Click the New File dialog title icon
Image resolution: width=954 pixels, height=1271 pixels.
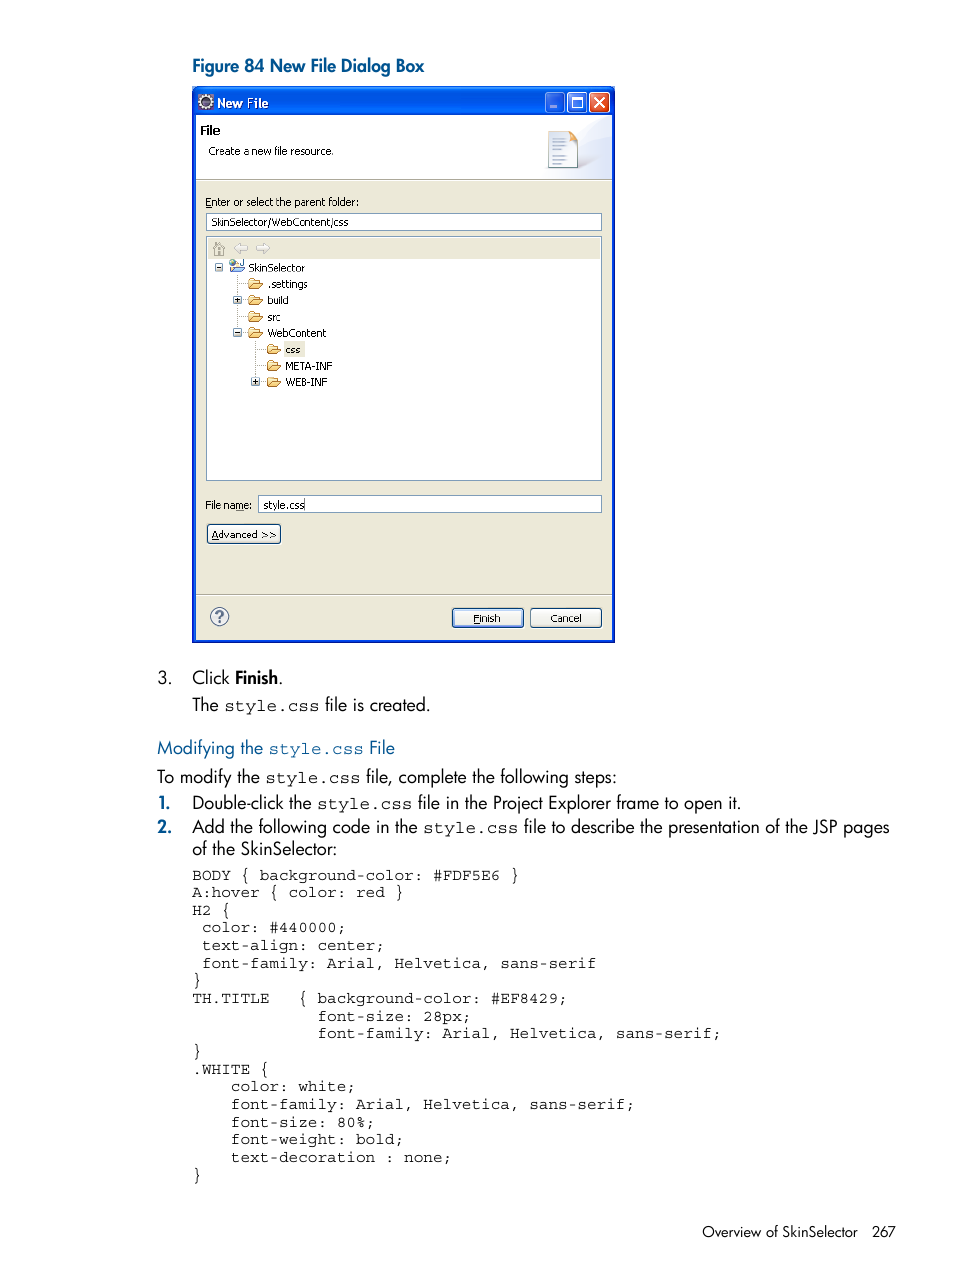206,102
